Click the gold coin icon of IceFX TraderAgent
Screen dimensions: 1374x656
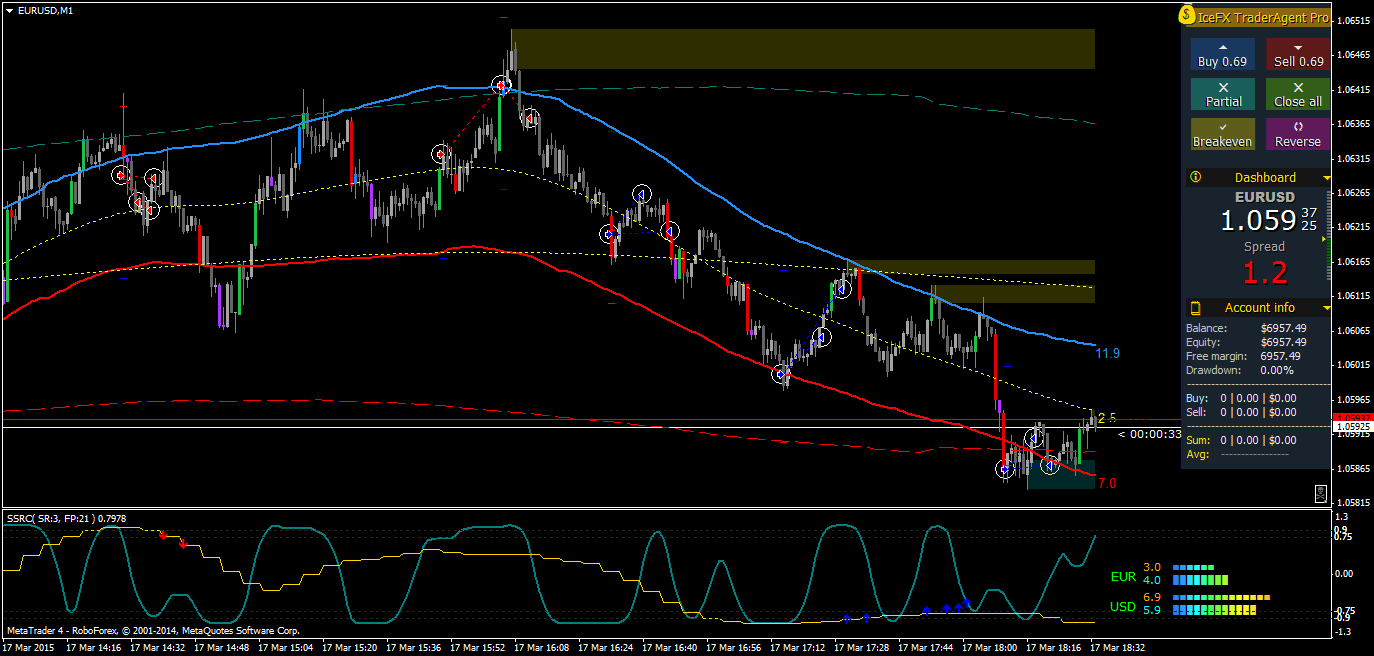[x=1186, y=15]
